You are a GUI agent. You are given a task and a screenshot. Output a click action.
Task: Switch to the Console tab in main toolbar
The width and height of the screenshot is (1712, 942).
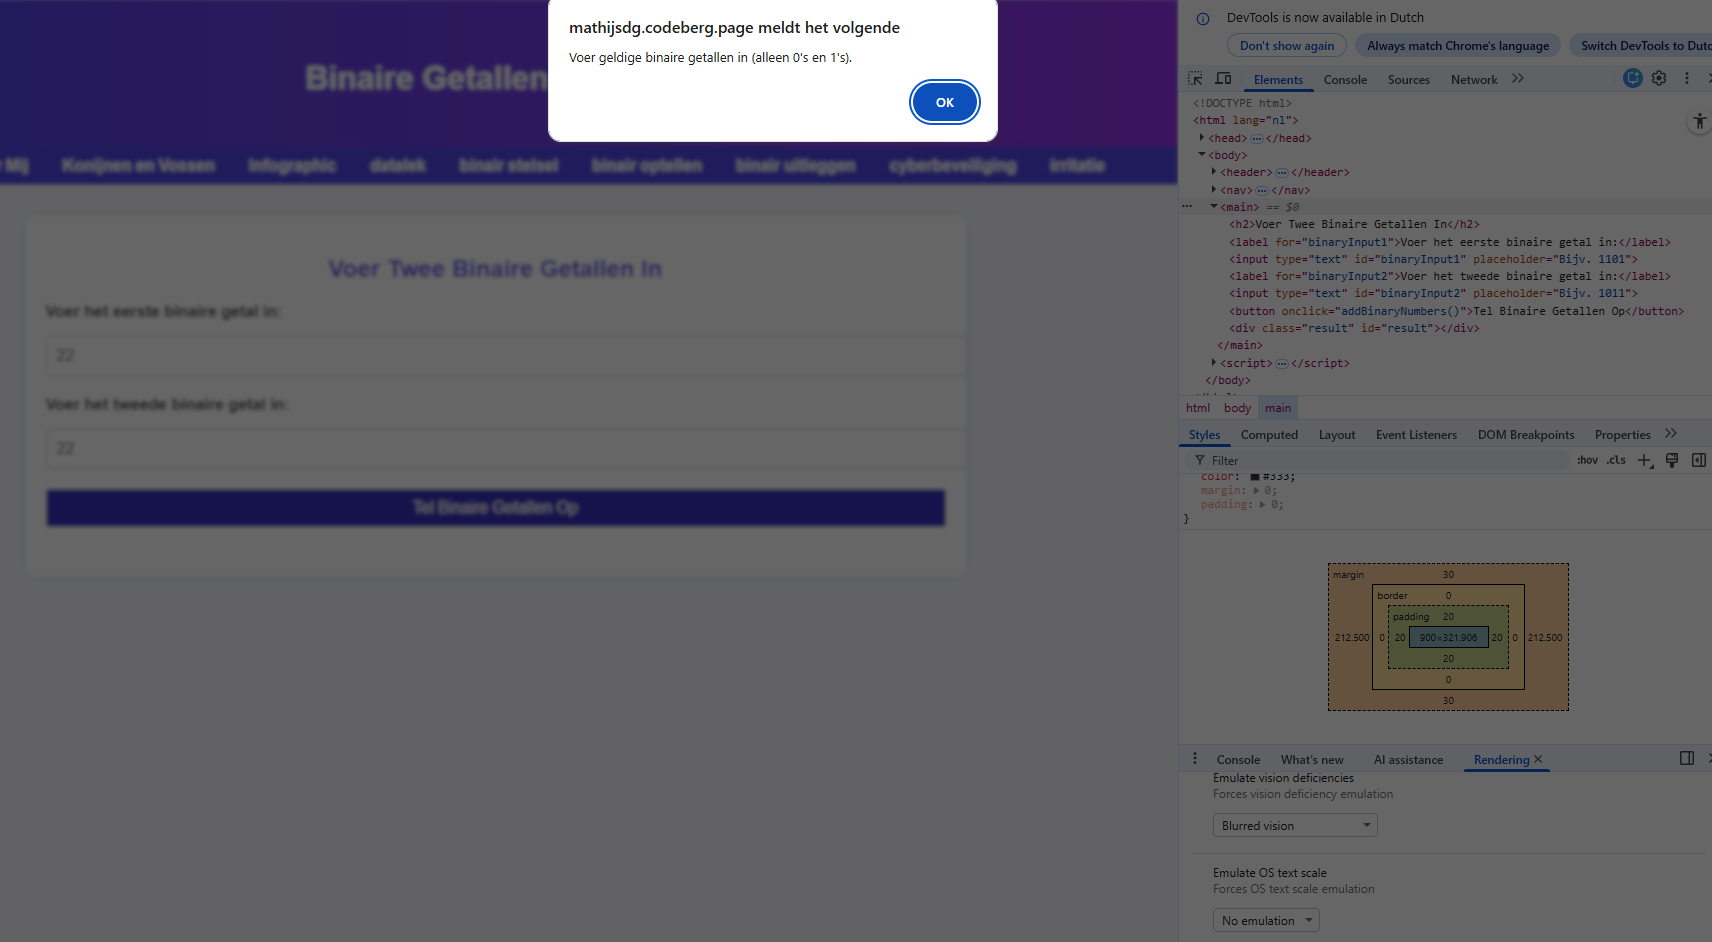coord(1345,79)
